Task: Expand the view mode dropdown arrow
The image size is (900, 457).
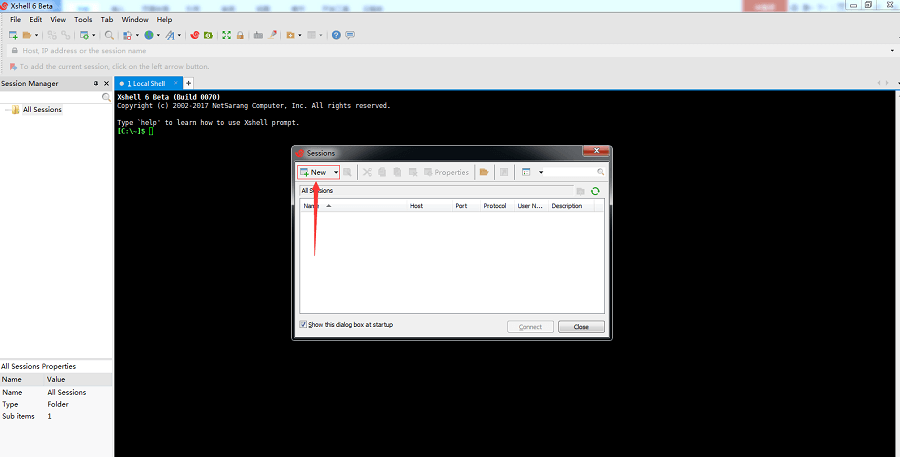Action: pyautogui.click(x=541, y=172)
